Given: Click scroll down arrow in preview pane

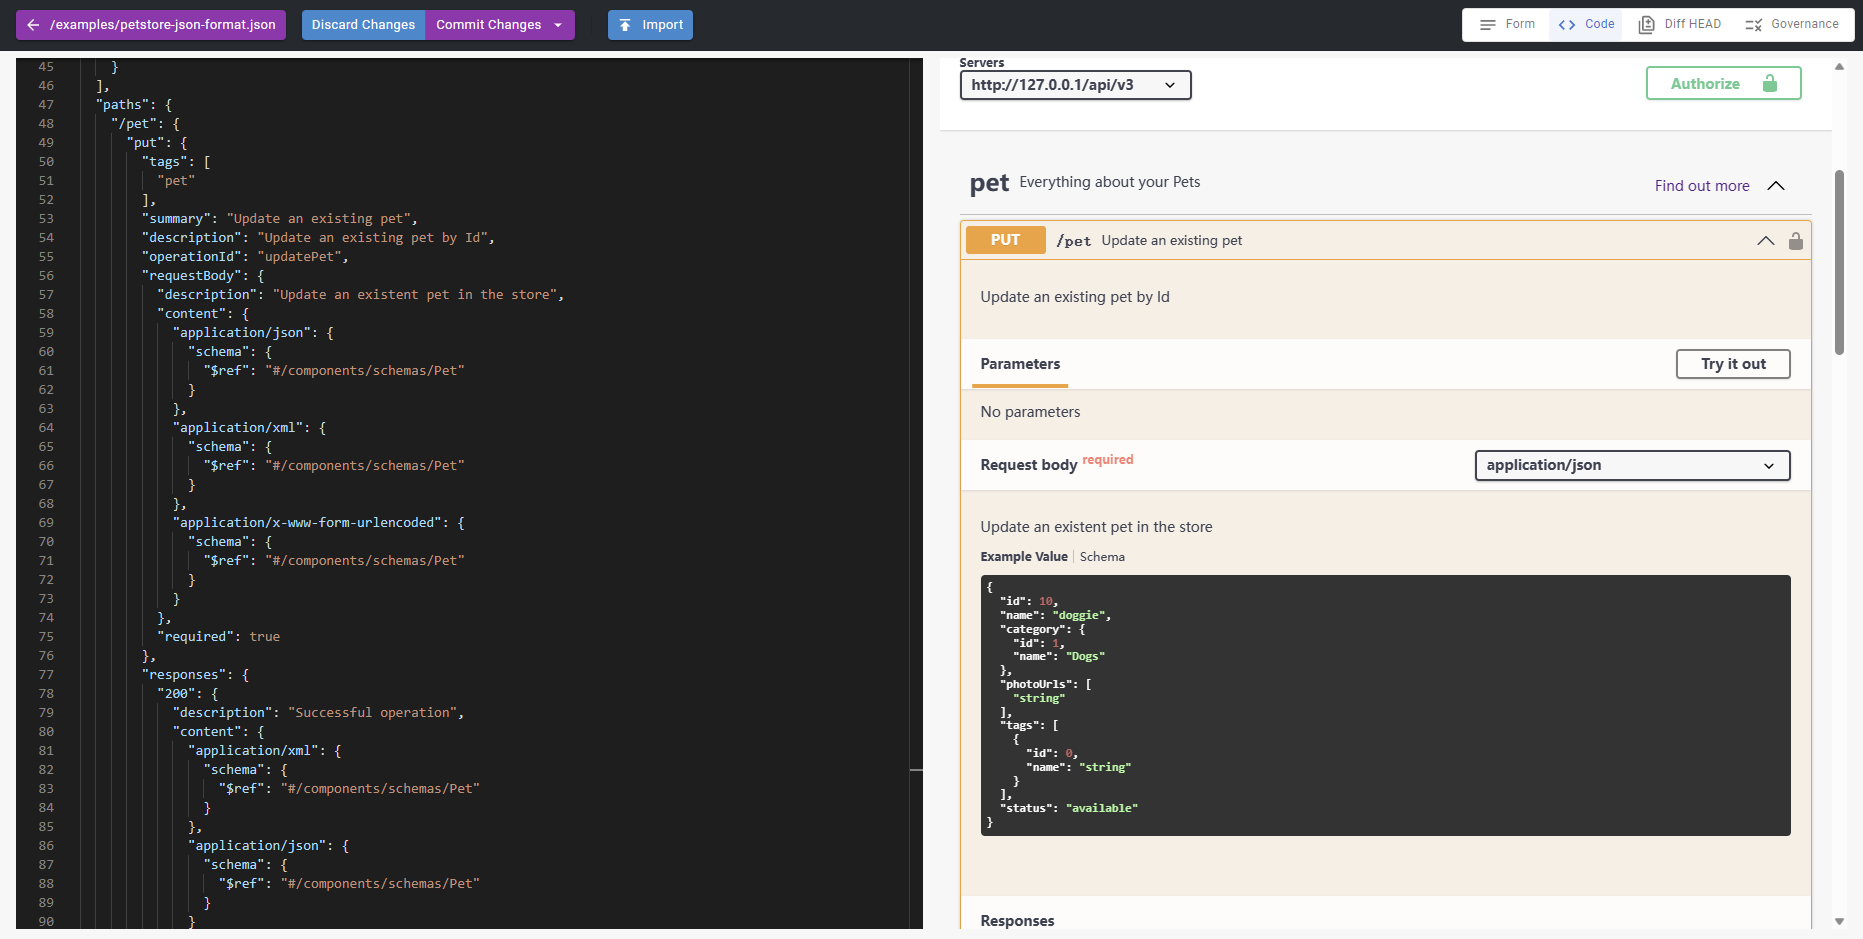Looking at the screenshot, I should 1839,921.
